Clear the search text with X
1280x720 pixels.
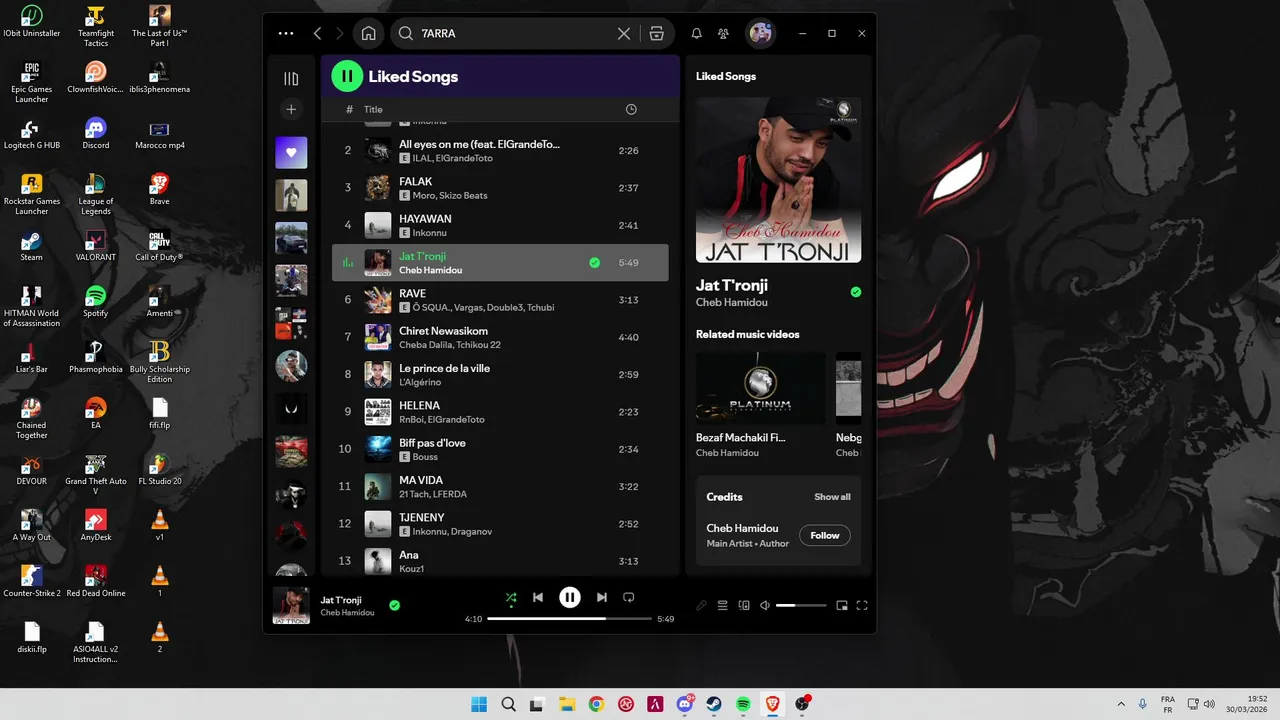(624, 33)
